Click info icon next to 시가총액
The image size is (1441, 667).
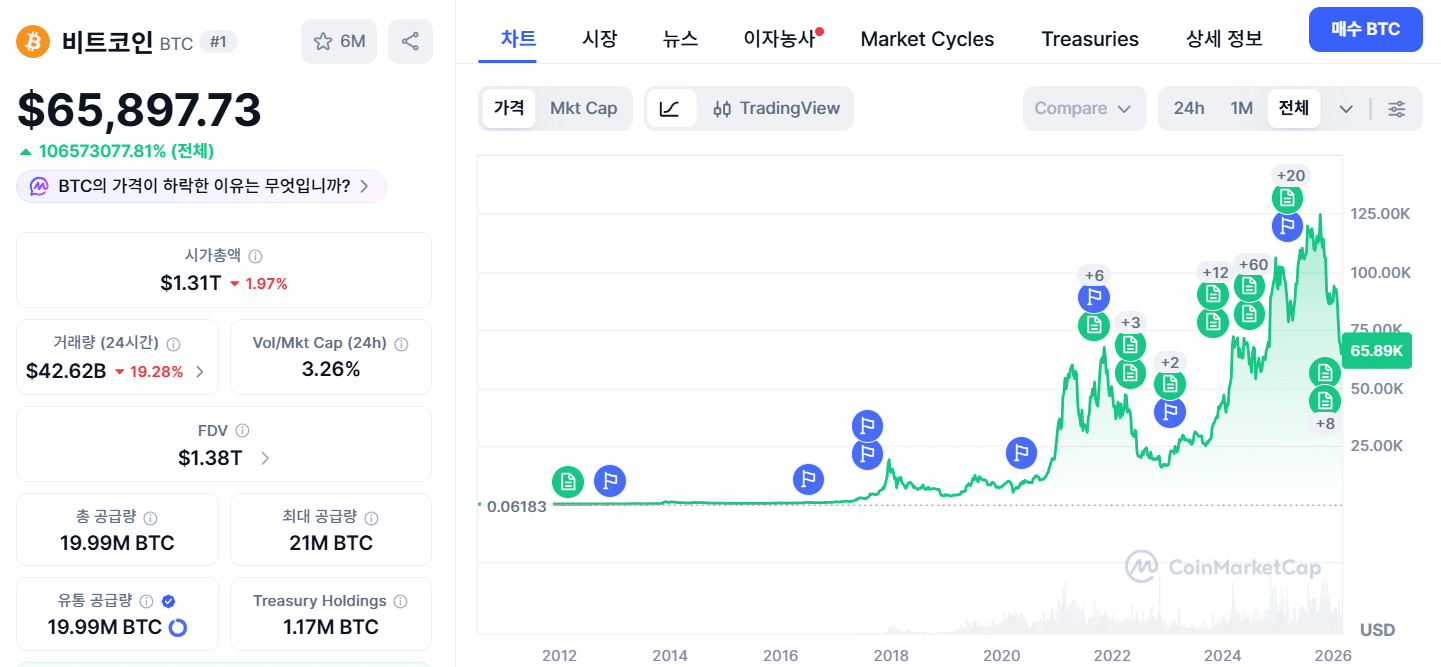[x=255, y=256]
